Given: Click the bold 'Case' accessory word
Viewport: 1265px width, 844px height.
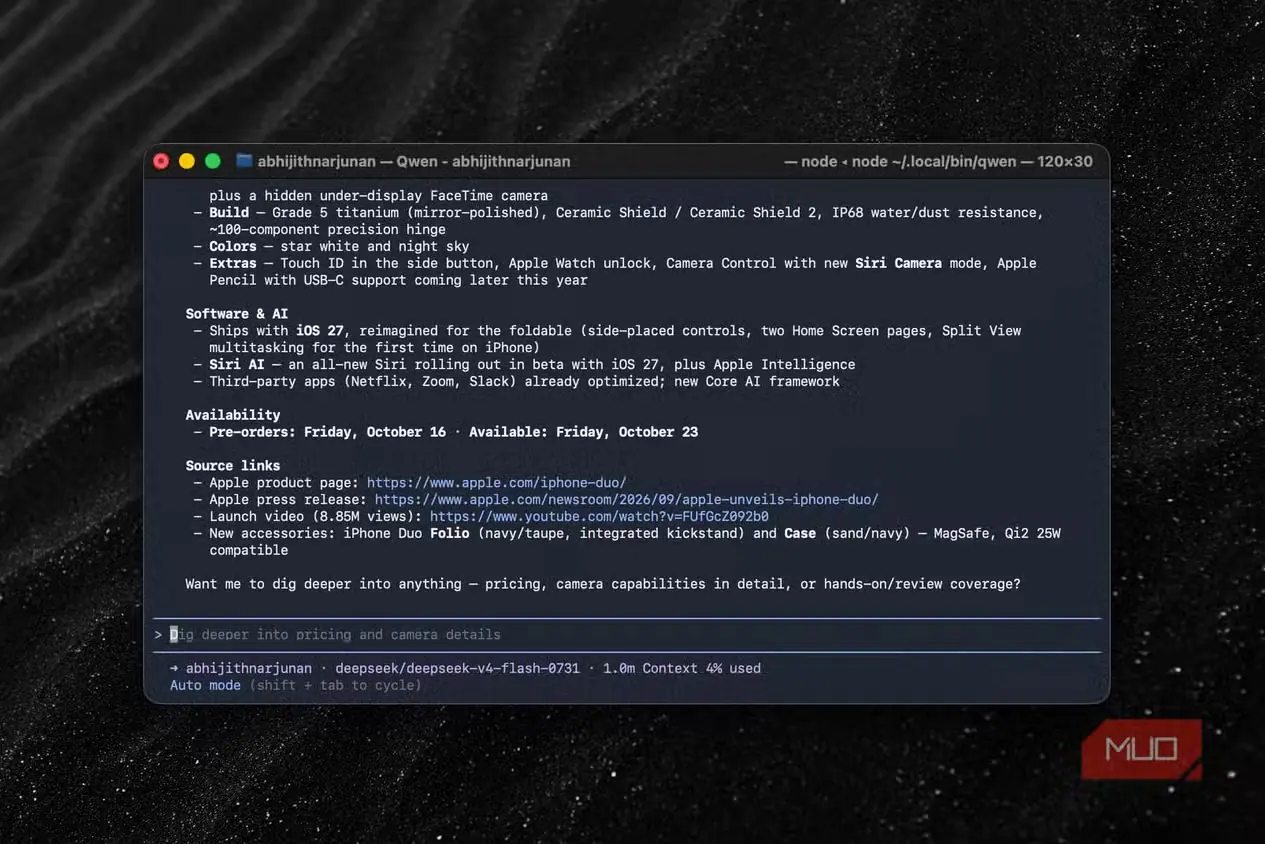Looking at the screenshot, I should (x=800, y=534).
